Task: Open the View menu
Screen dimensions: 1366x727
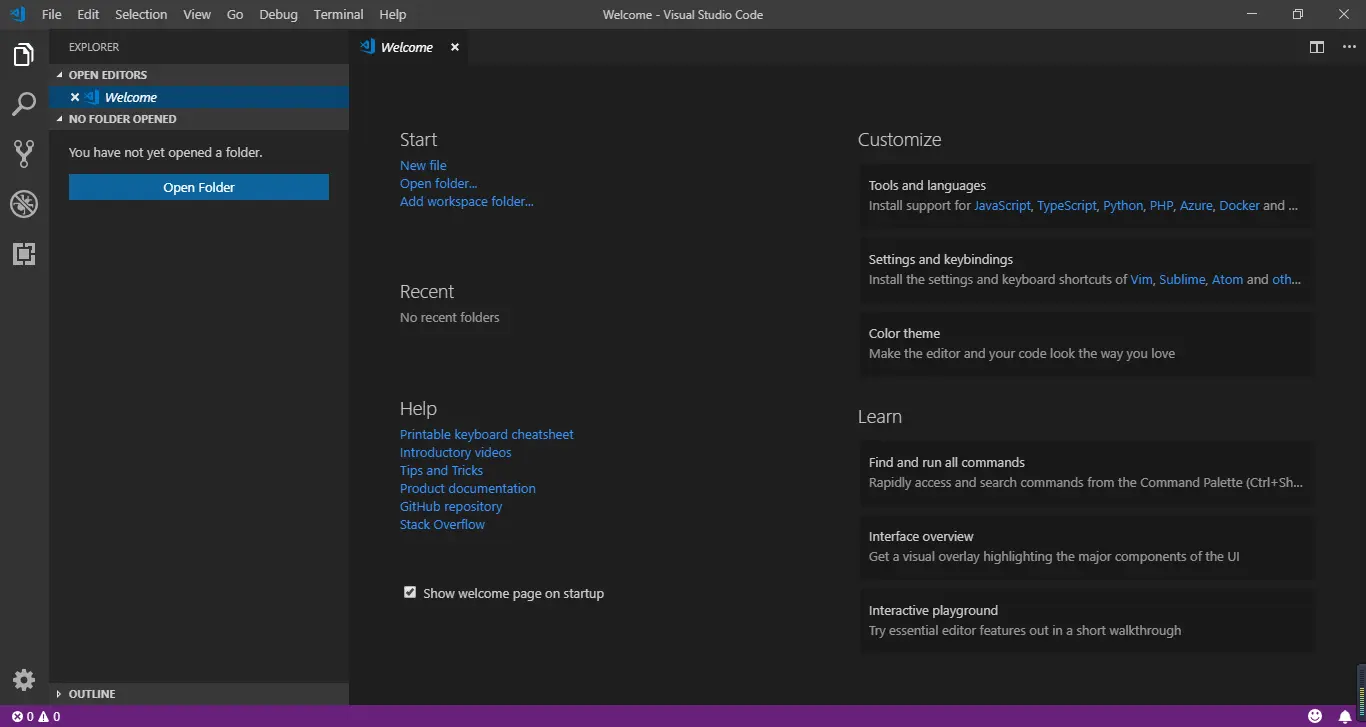Action: 197,14
